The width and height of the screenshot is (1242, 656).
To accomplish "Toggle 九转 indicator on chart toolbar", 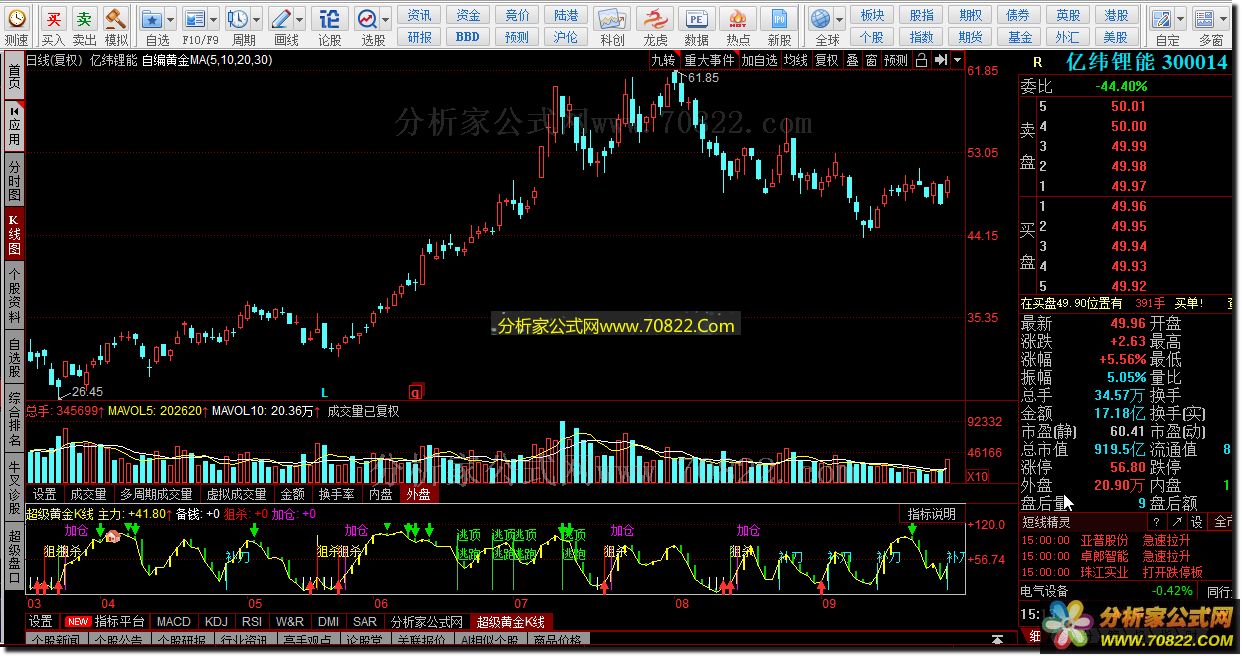I will click(664, 60).
